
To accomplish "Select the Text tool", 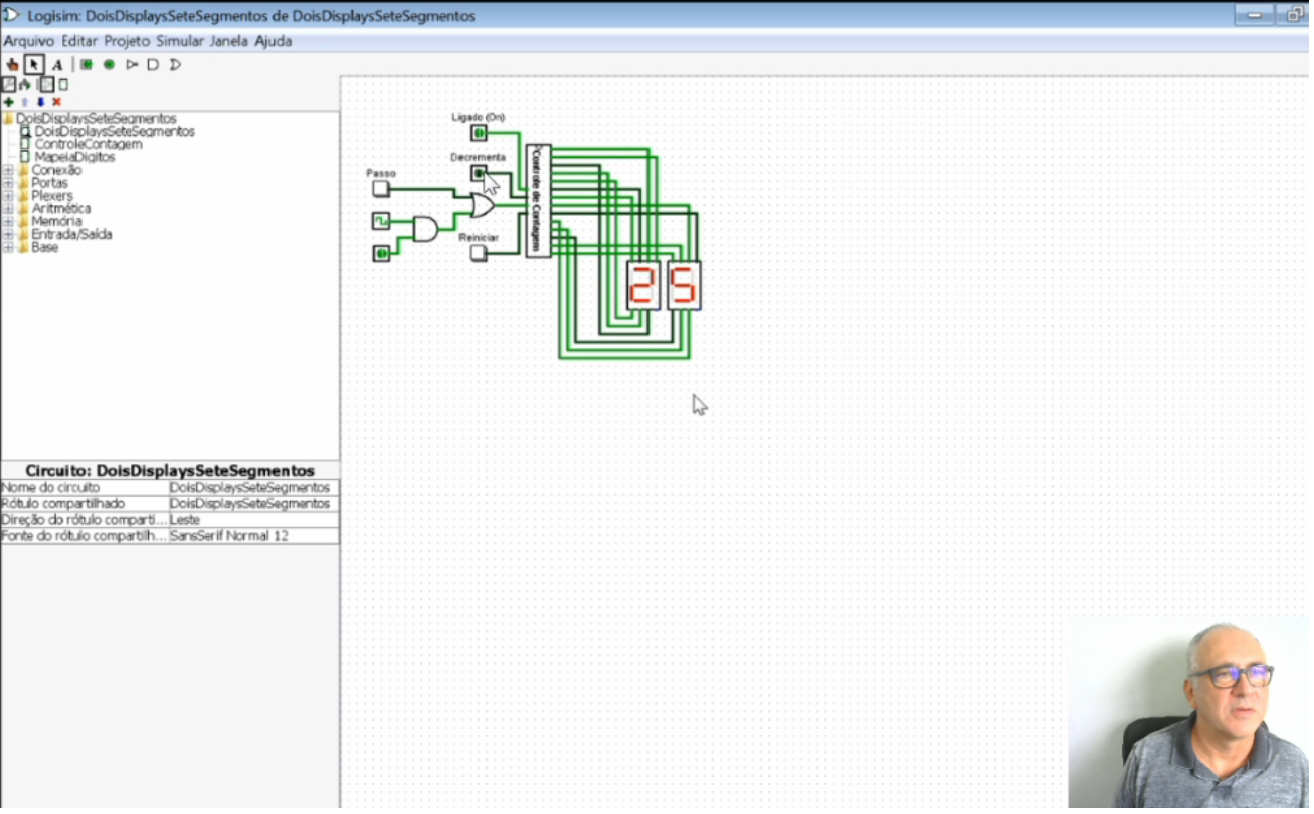I will pyautogui.click(x=57, y=64).
